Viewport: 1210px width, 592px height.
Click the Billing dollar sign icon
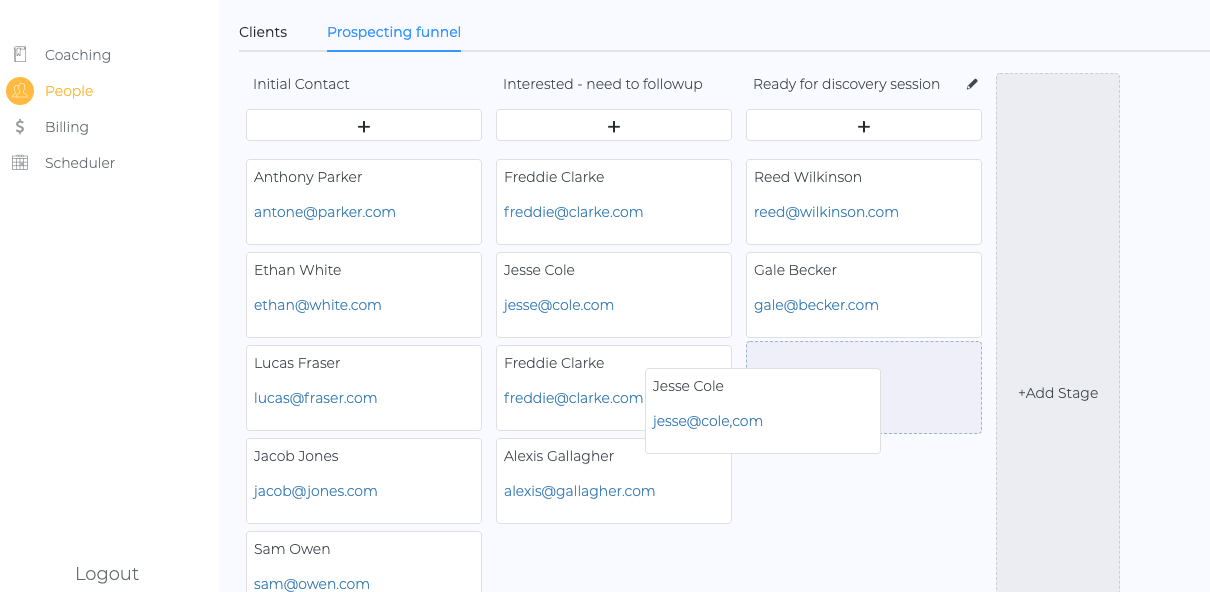(x=20, y=127)
